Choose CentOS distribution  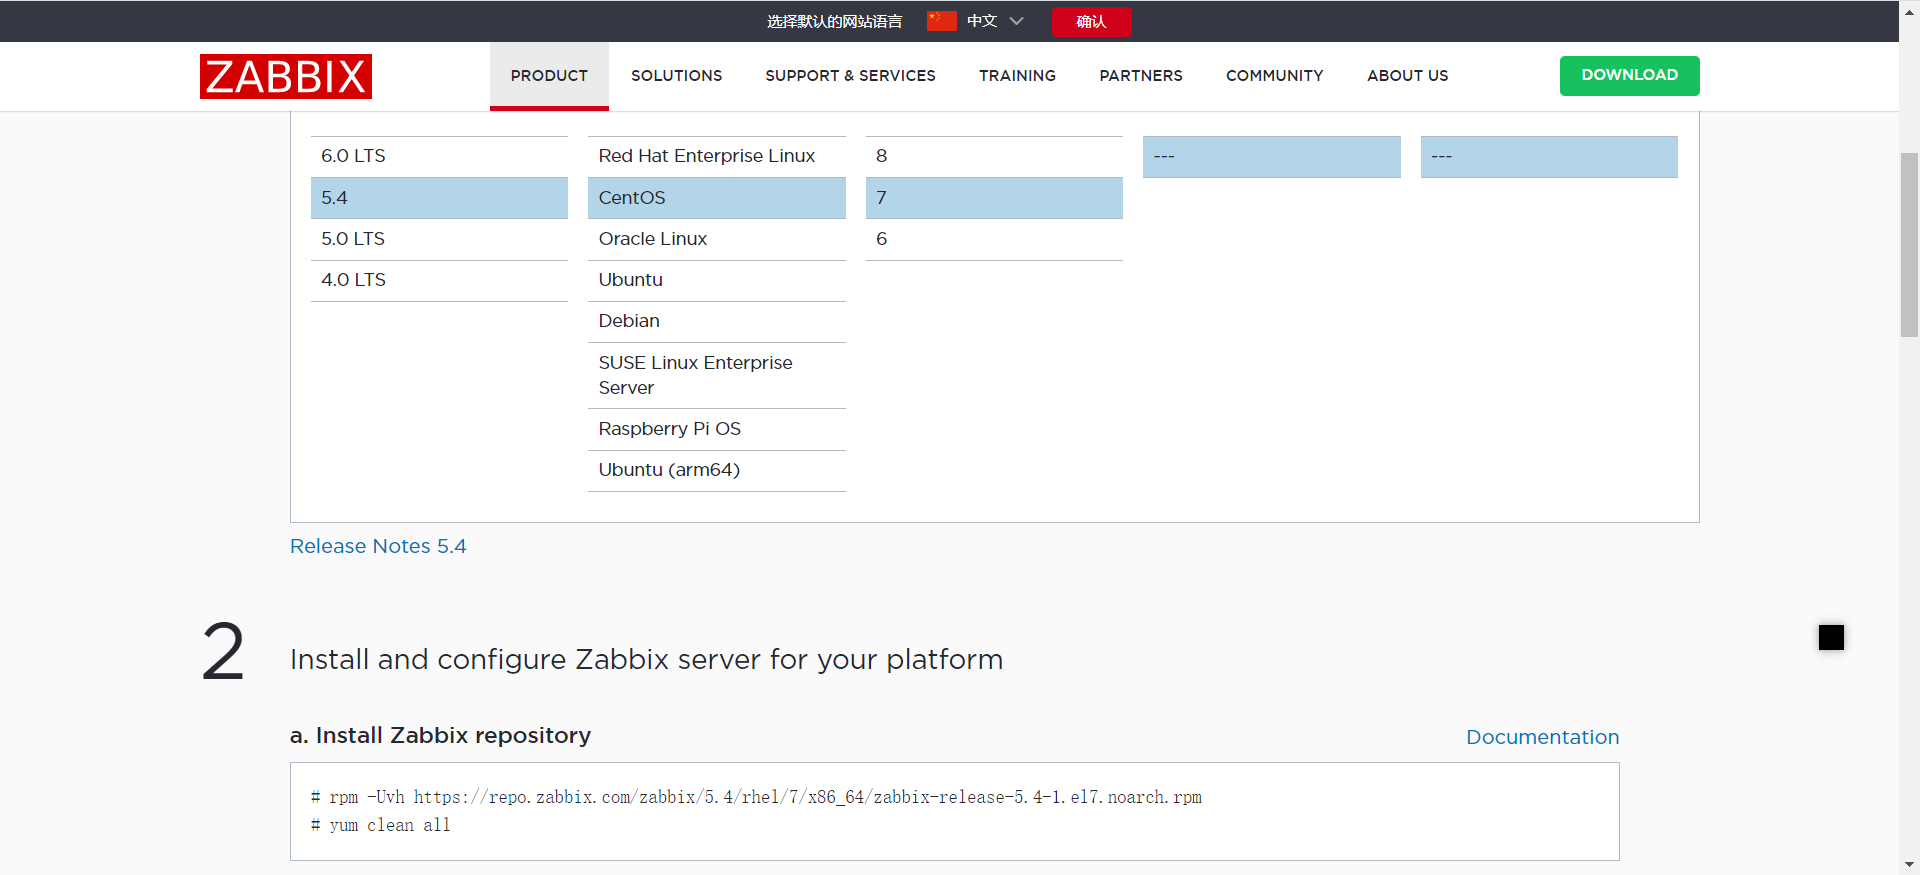[716, 198]
